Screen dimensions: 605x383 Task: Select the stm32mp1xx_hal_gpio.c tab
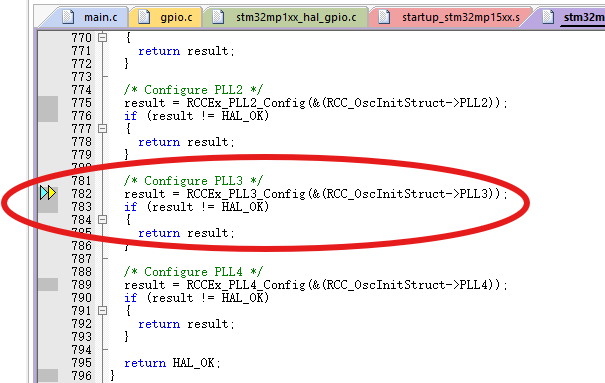[x=286, y=17]
